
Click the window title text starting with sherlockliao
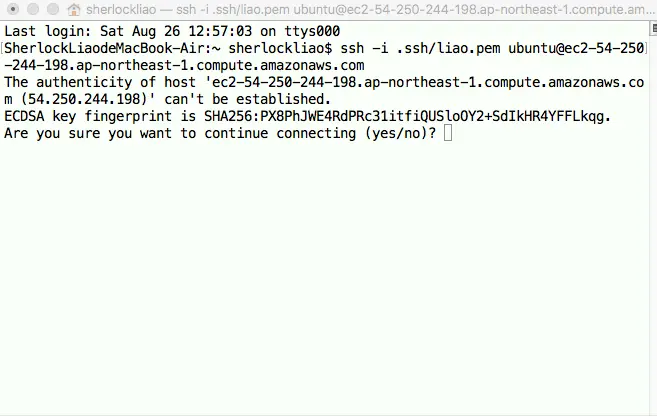[x=370, y=9]
